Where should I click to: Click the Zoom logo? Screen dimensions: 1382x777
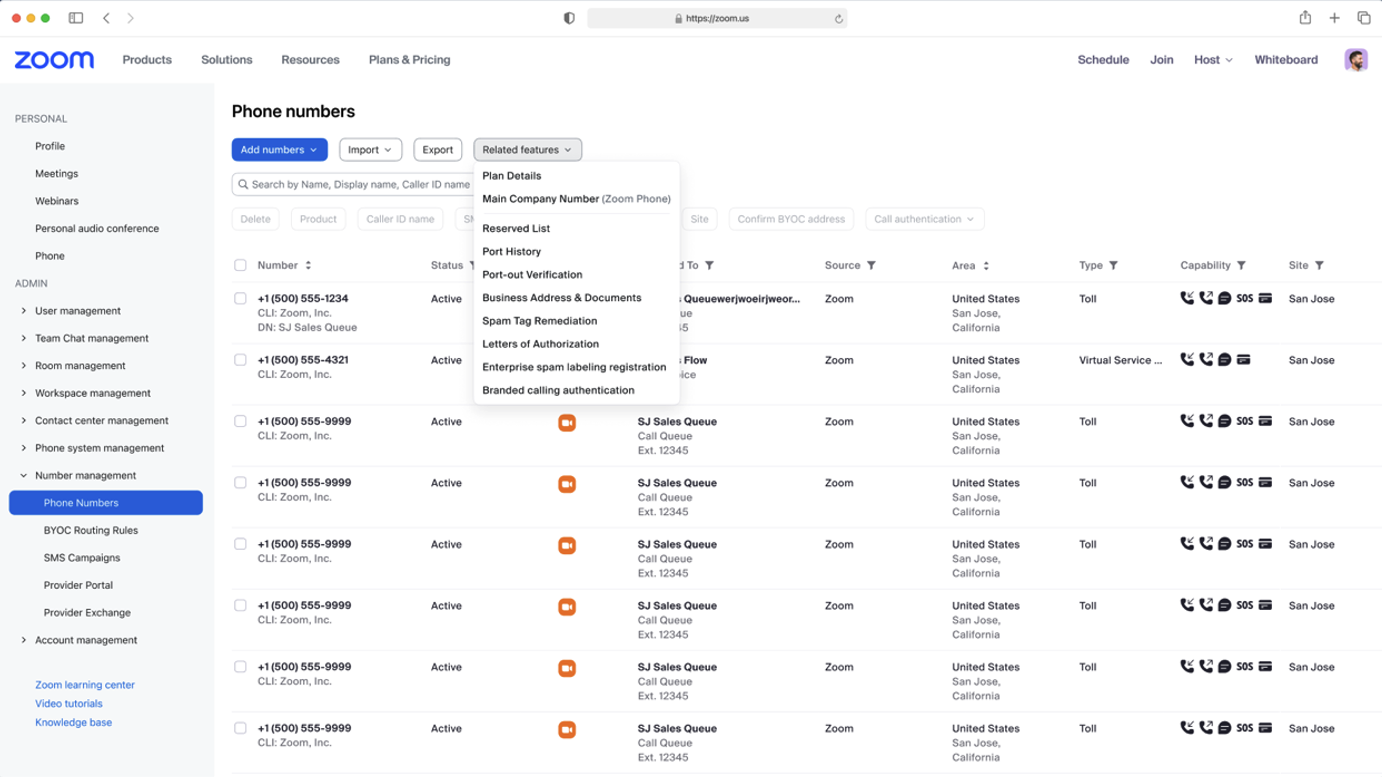tap(54, 60)
